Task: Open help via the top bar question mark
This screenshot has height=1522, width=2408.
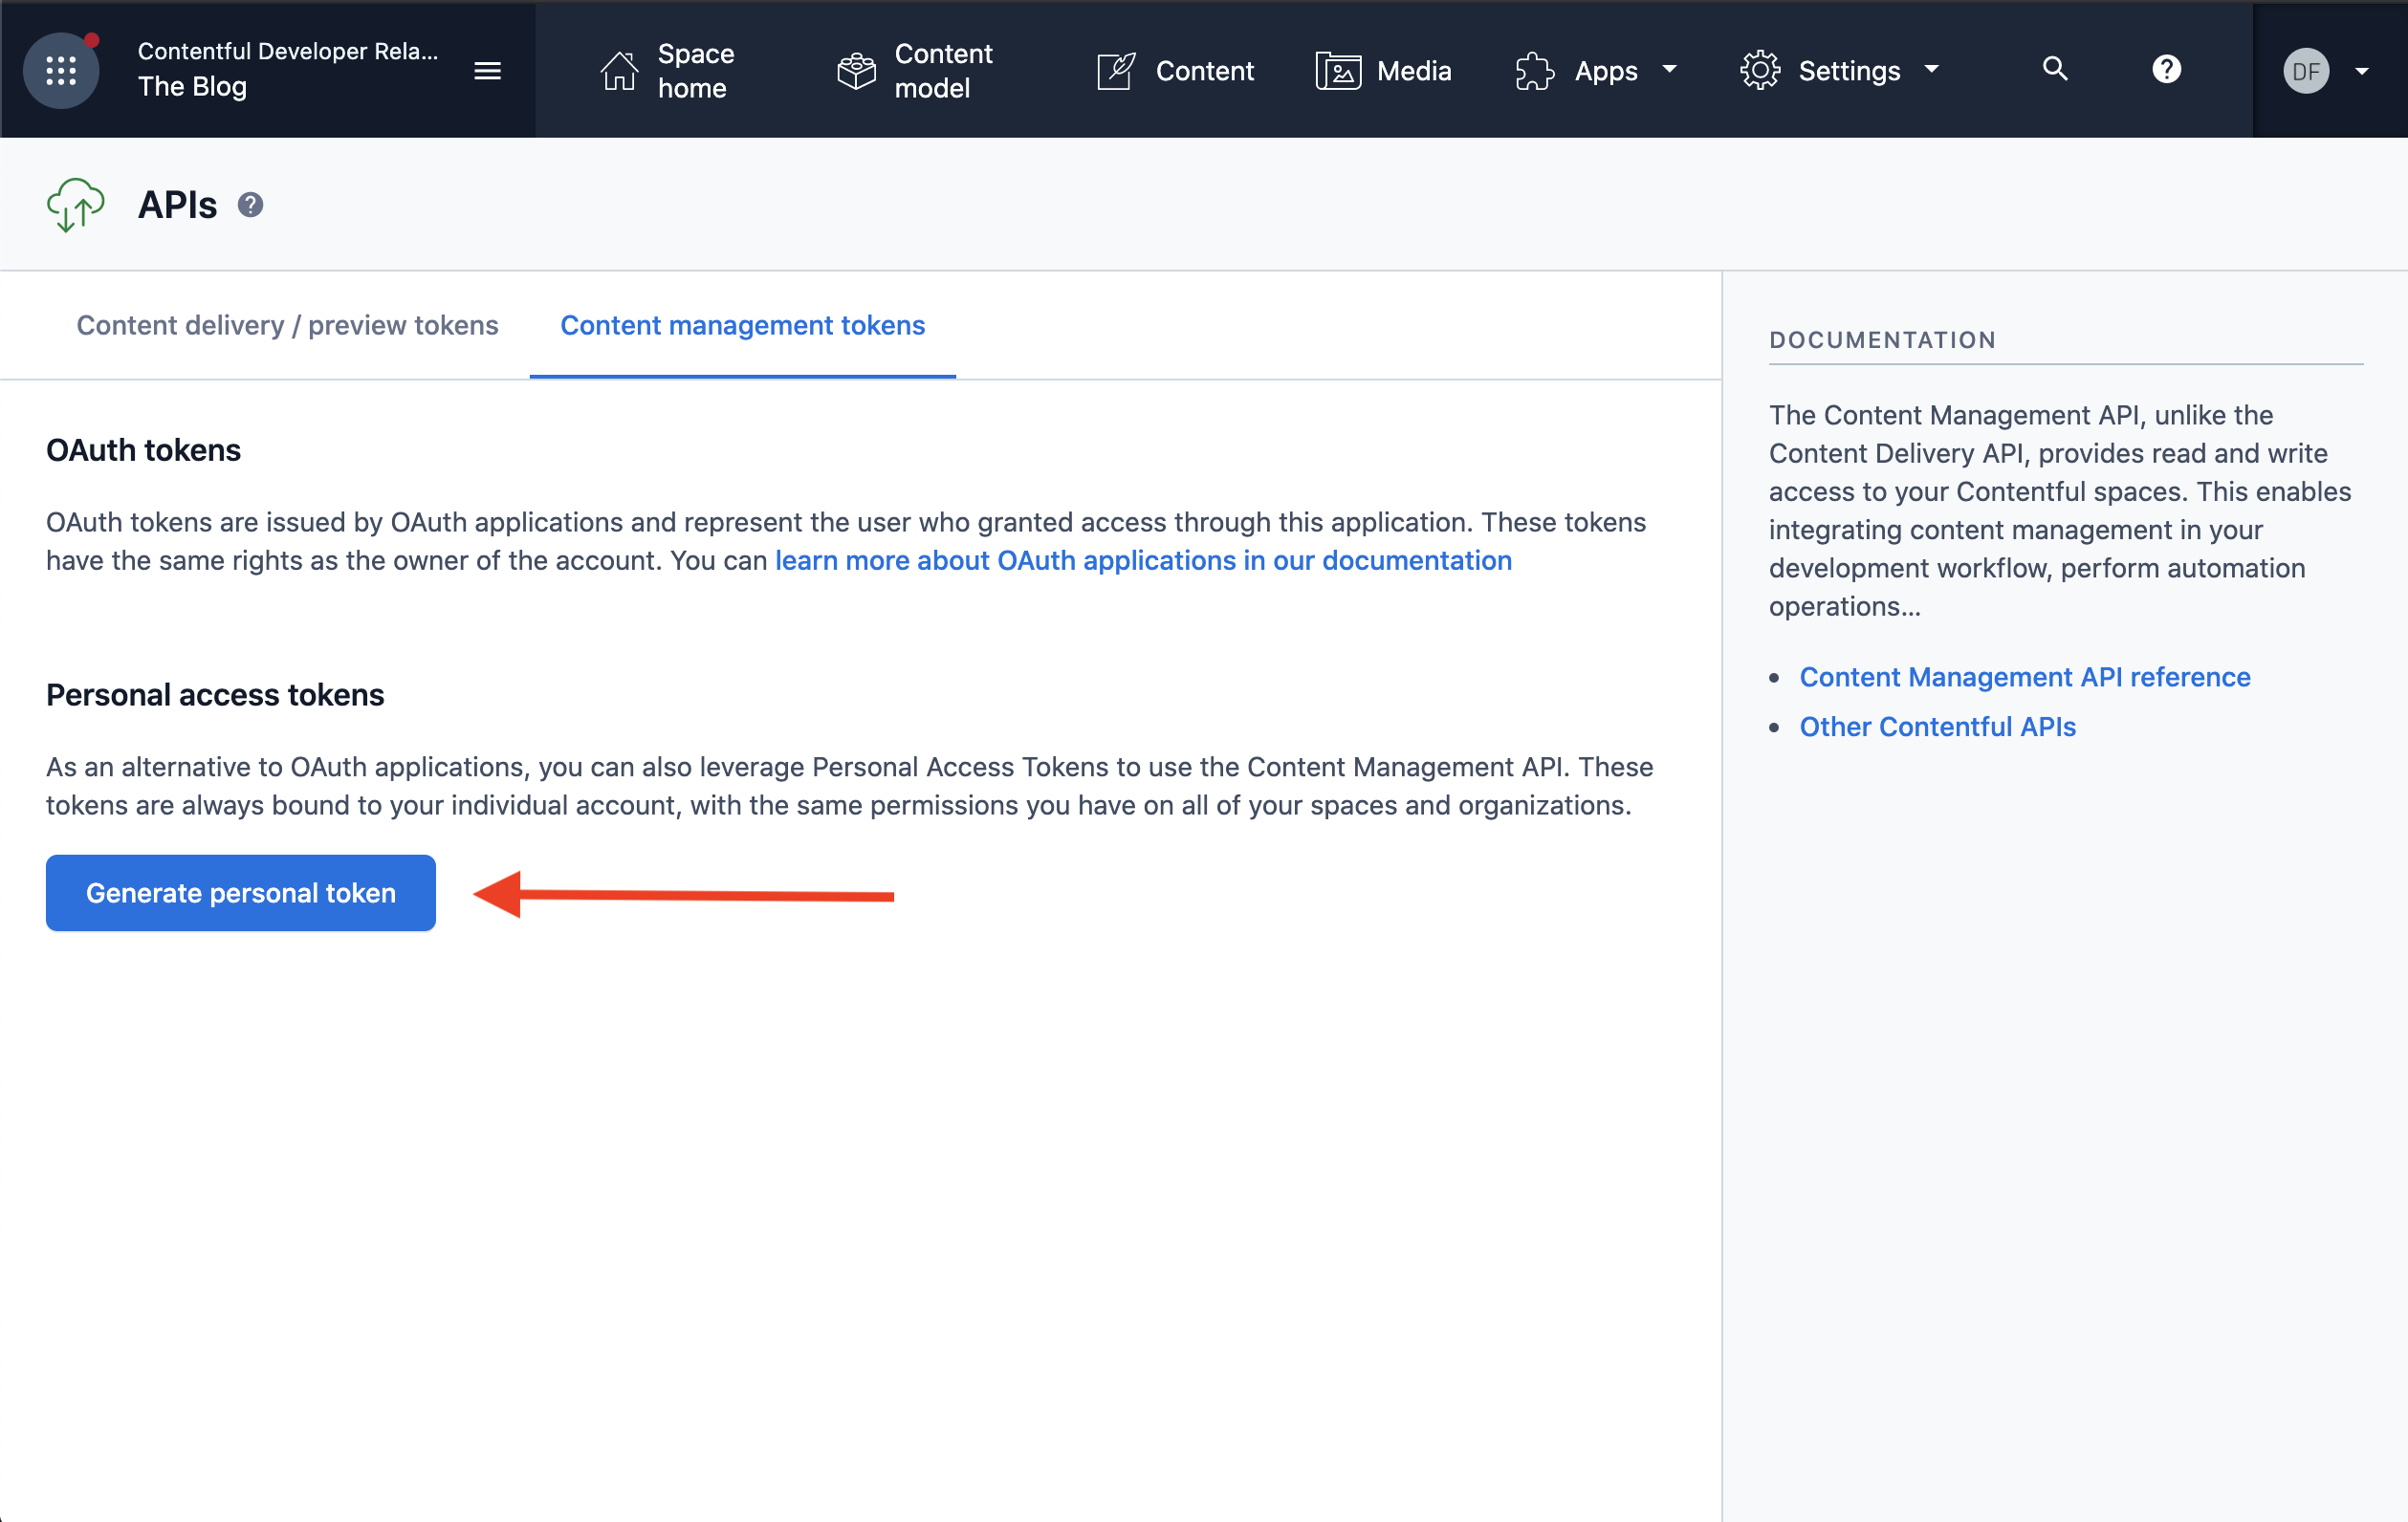Action: 2166,69
